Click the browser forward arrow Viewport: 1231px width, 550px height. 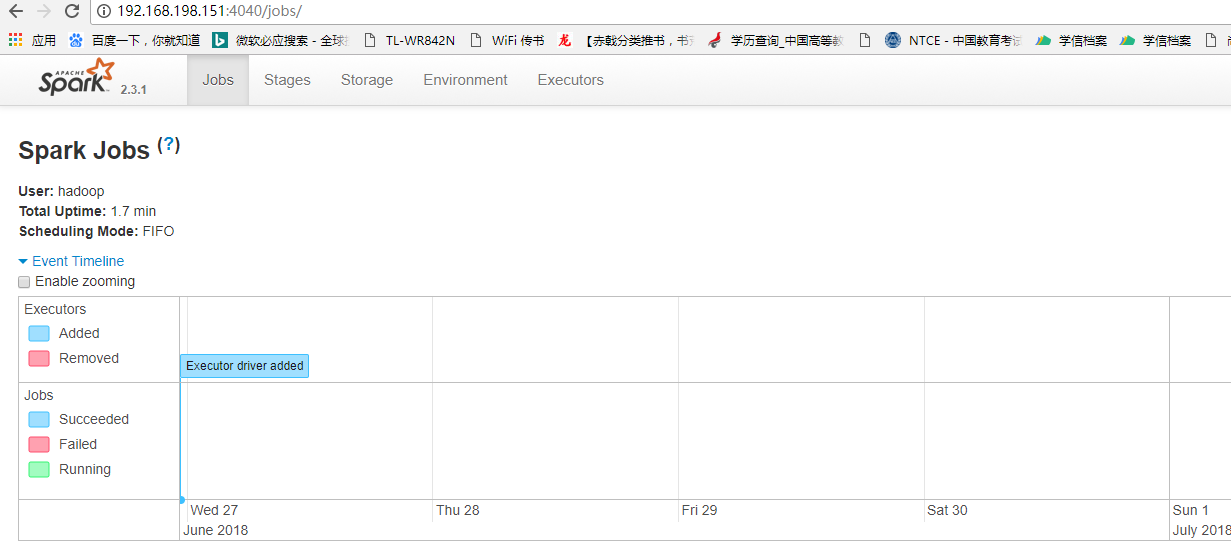tap(44, 12)
